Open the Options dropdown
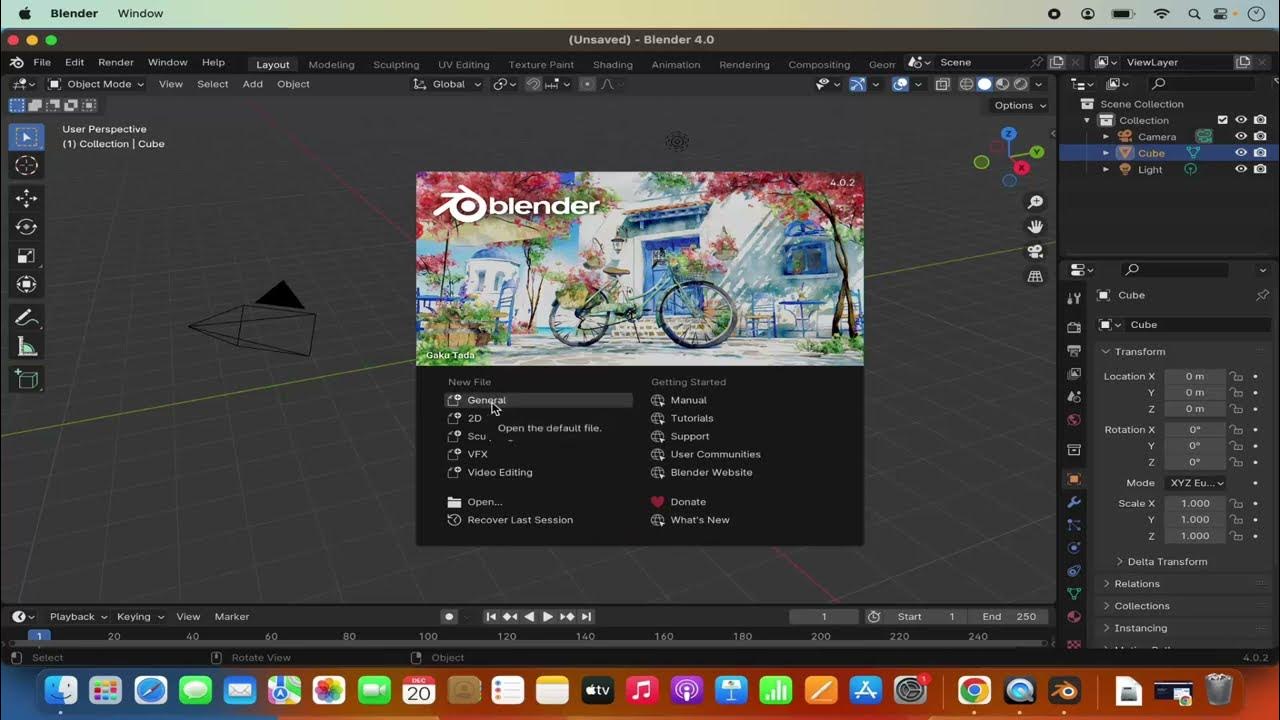The height and width of the screenshot is (720, 1280). coord(1020,105)
